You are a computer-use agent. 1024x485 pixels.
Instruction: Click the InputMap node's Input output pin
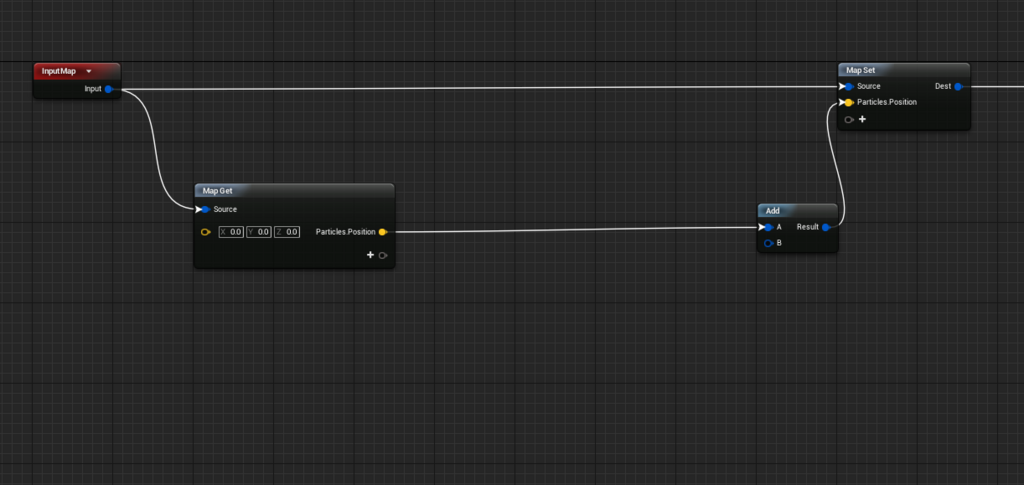point(108,89)
